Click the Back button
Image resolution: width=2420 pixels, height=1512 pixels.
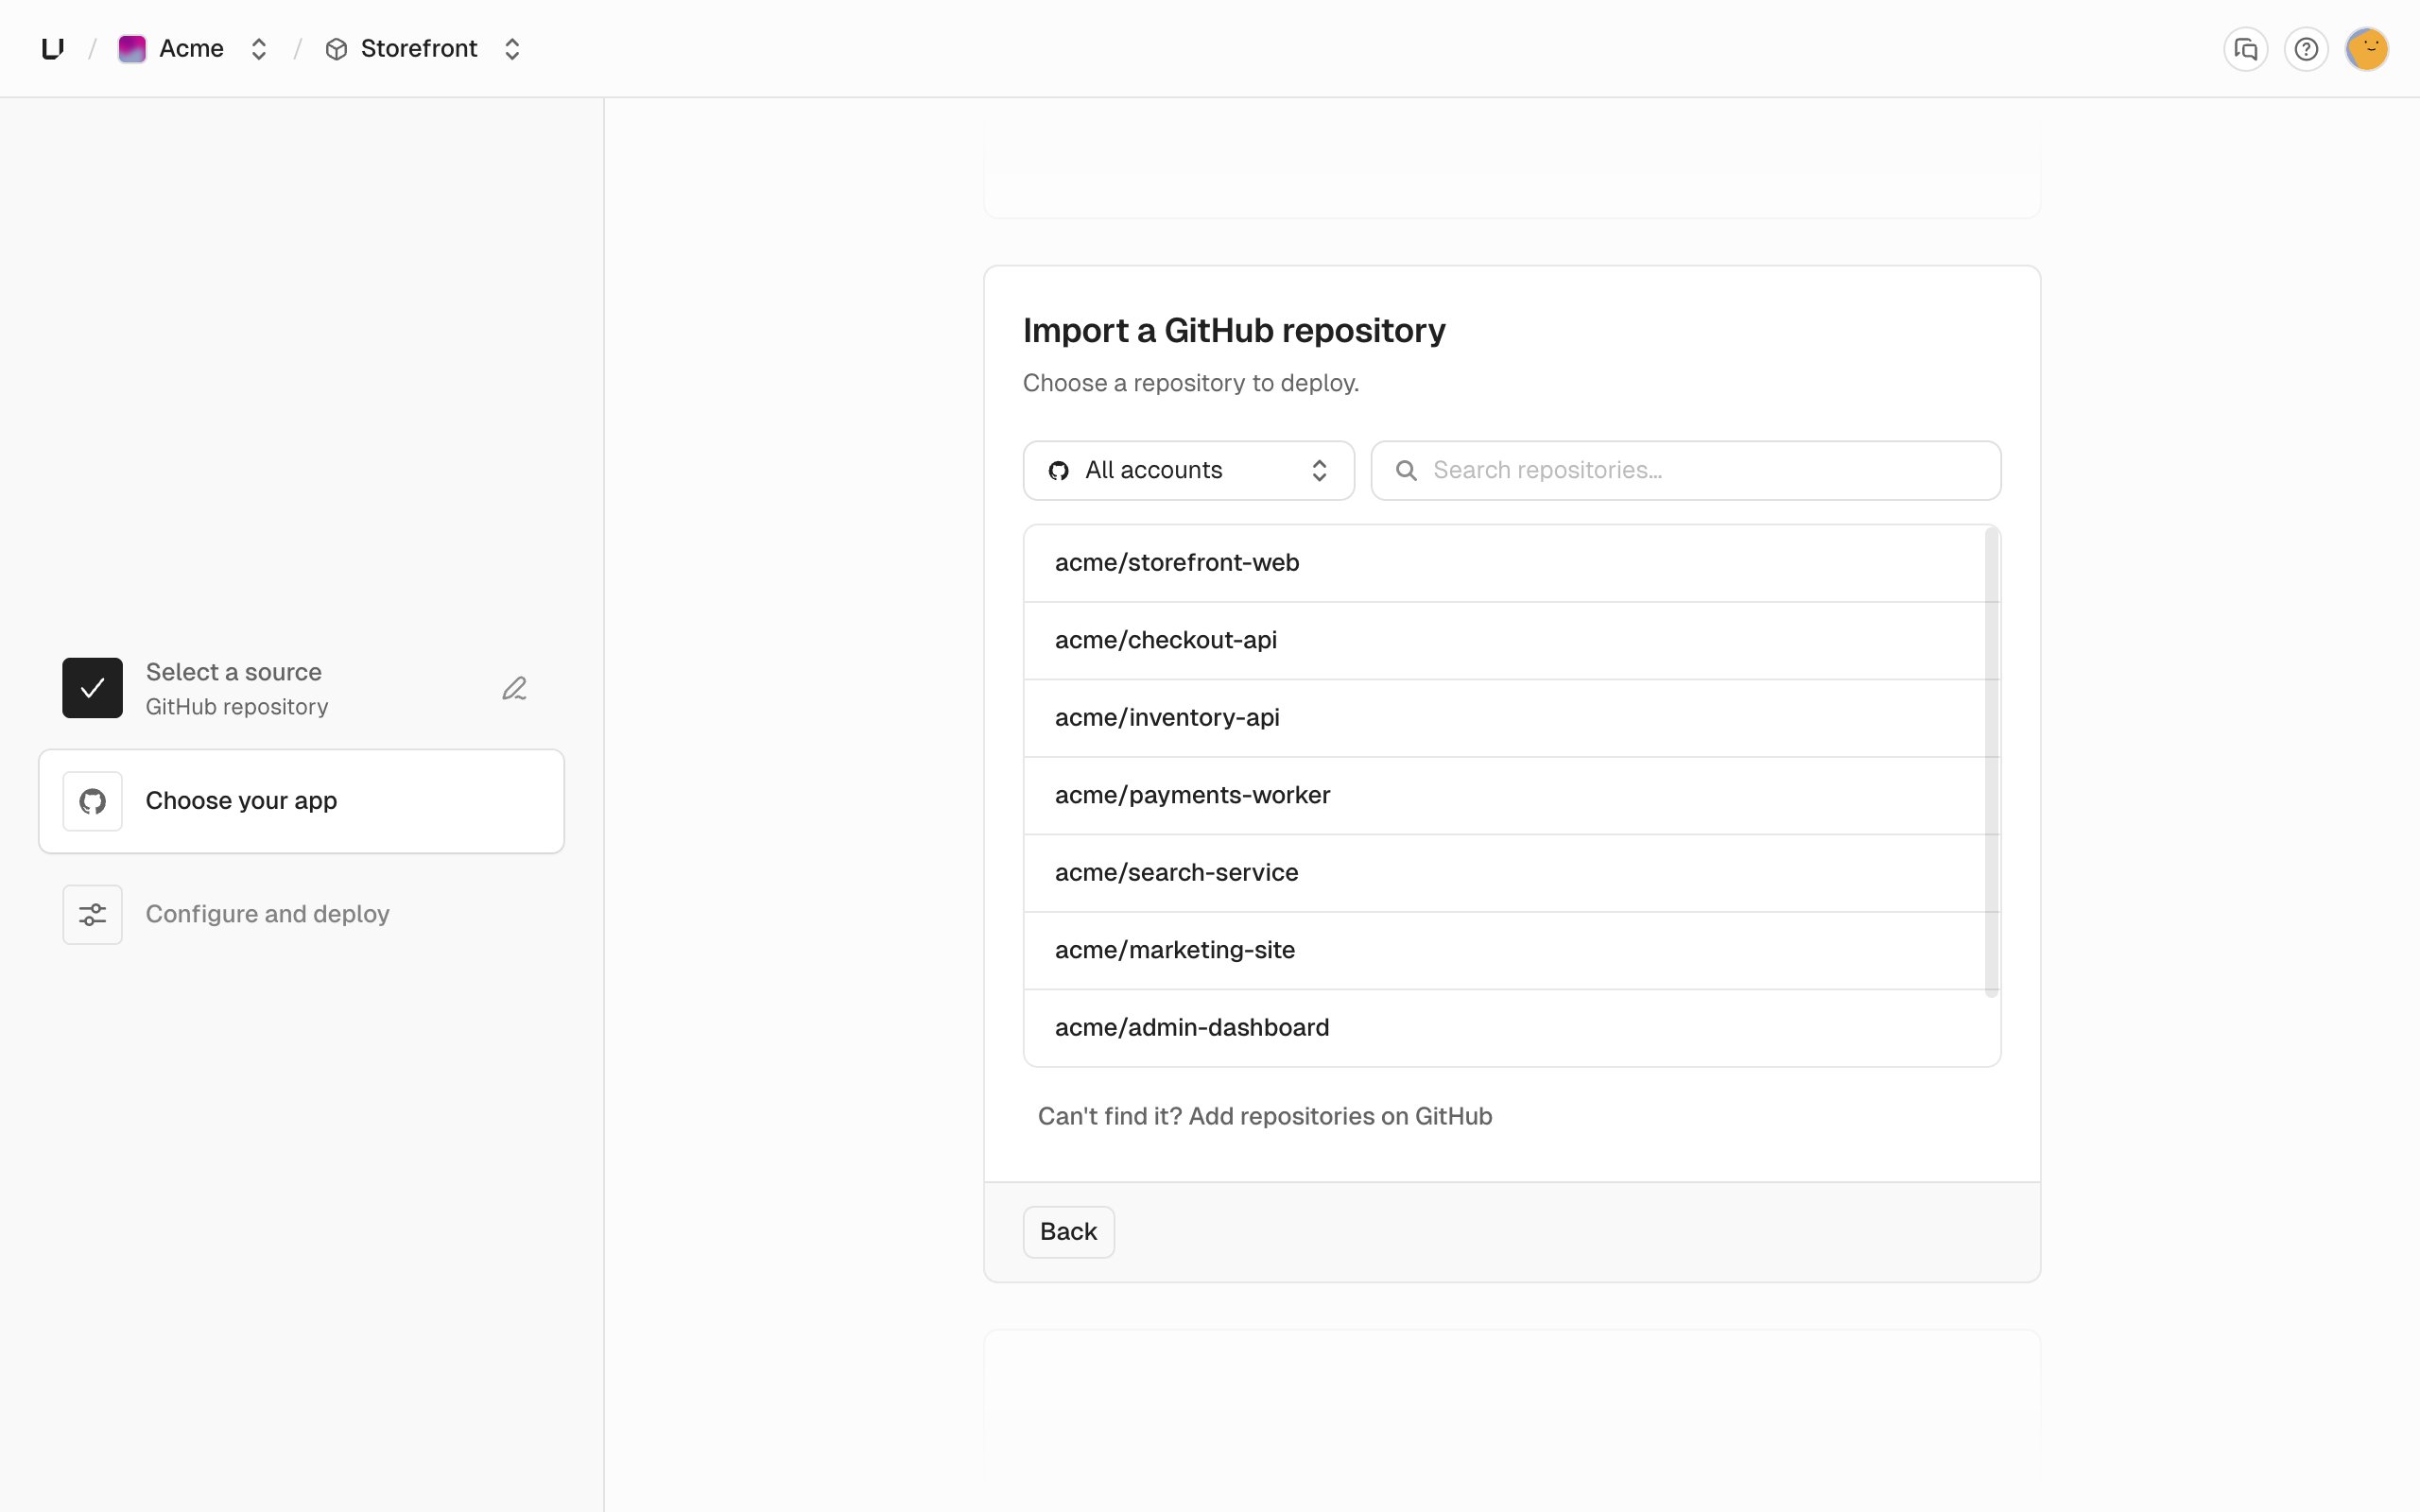pyautogui.click(x=1068, y=1232)
